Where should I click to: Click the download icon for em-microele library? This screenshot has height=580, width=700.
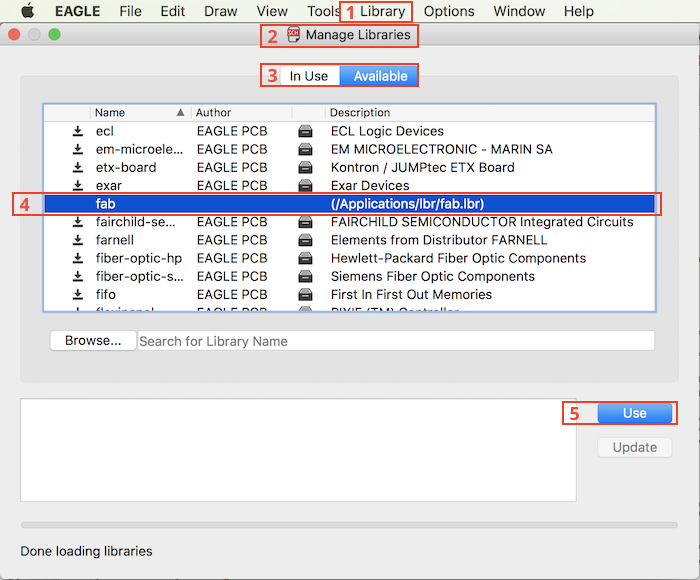(78, 149)
